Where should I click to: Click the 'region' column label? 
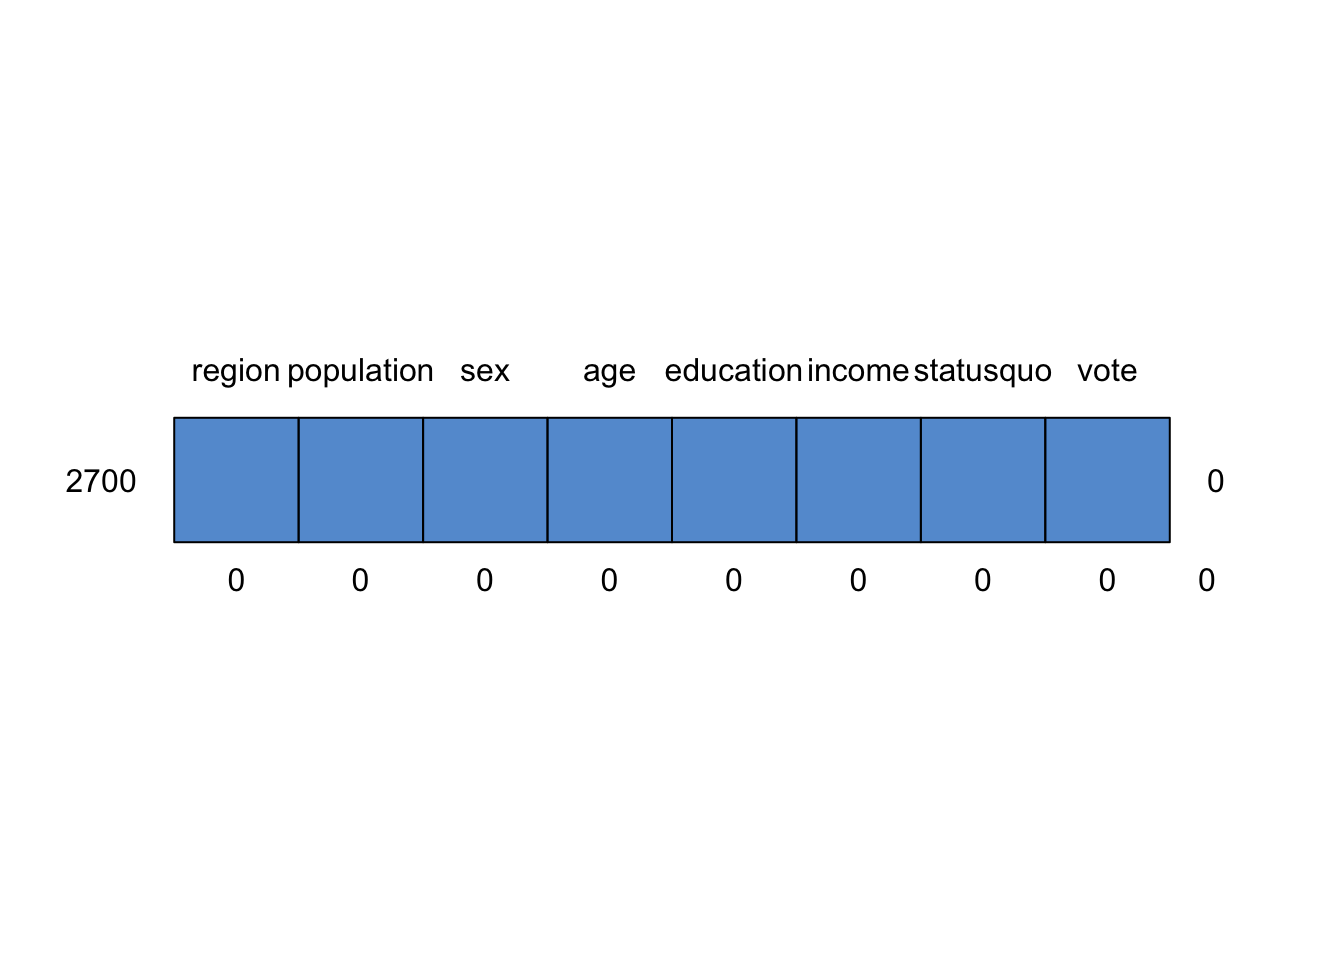click(x=236, y=371)
